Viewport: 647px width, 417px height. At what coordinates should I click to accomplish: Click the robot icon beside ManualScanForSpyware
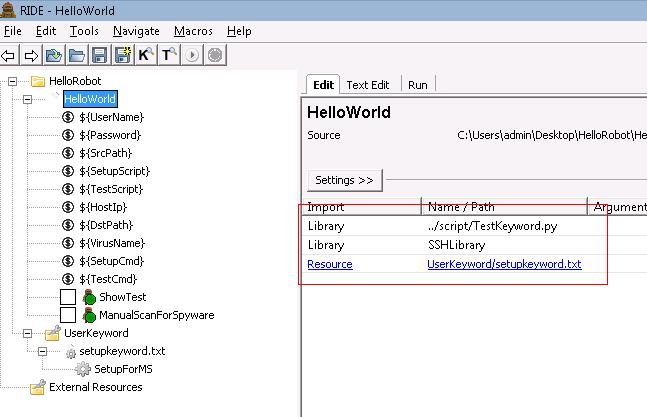[89, 315]
